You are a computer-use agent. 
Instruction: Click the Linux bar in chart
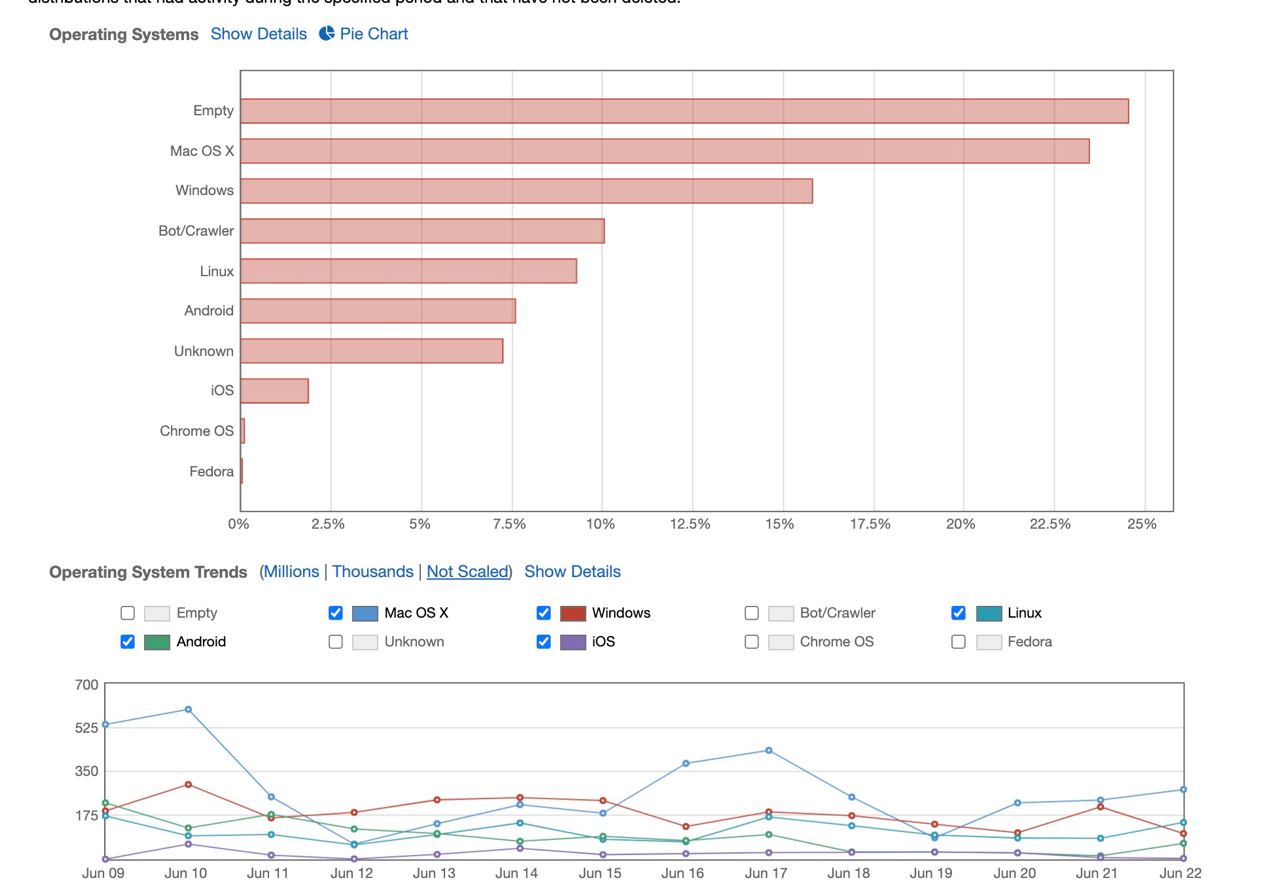click(x=408, y=271)
